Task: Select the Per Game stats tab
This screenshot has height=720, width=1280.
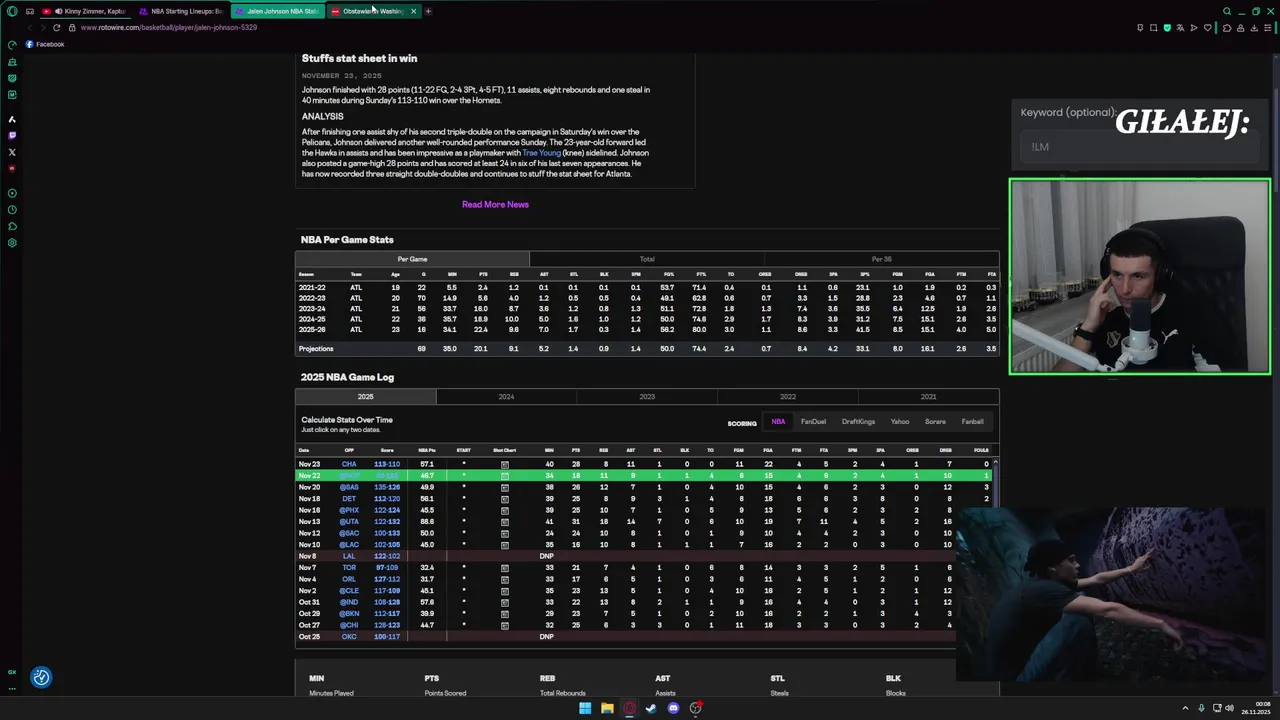Action: 412,259
